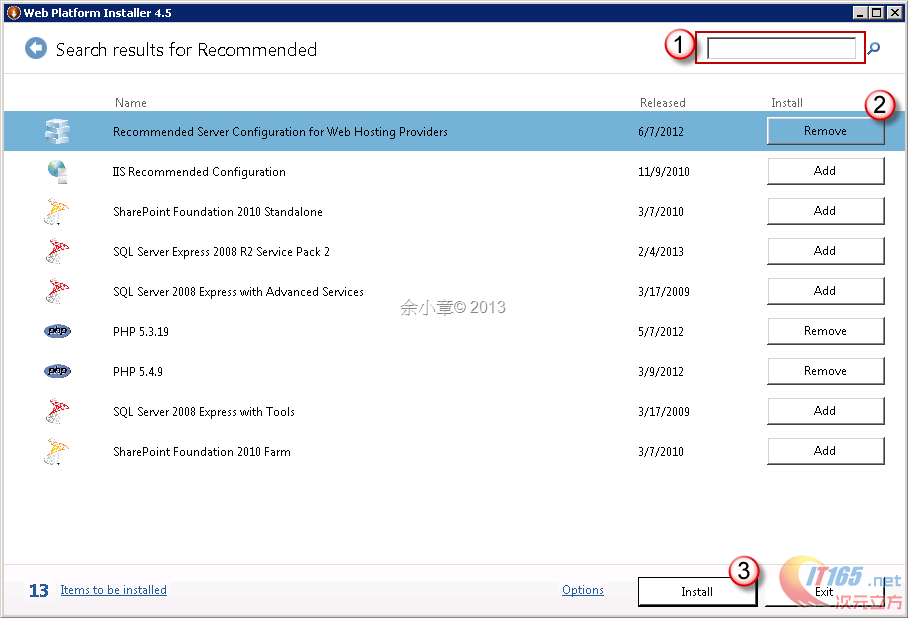Select the IIS Recommended Configuration row text

(199, 171)
